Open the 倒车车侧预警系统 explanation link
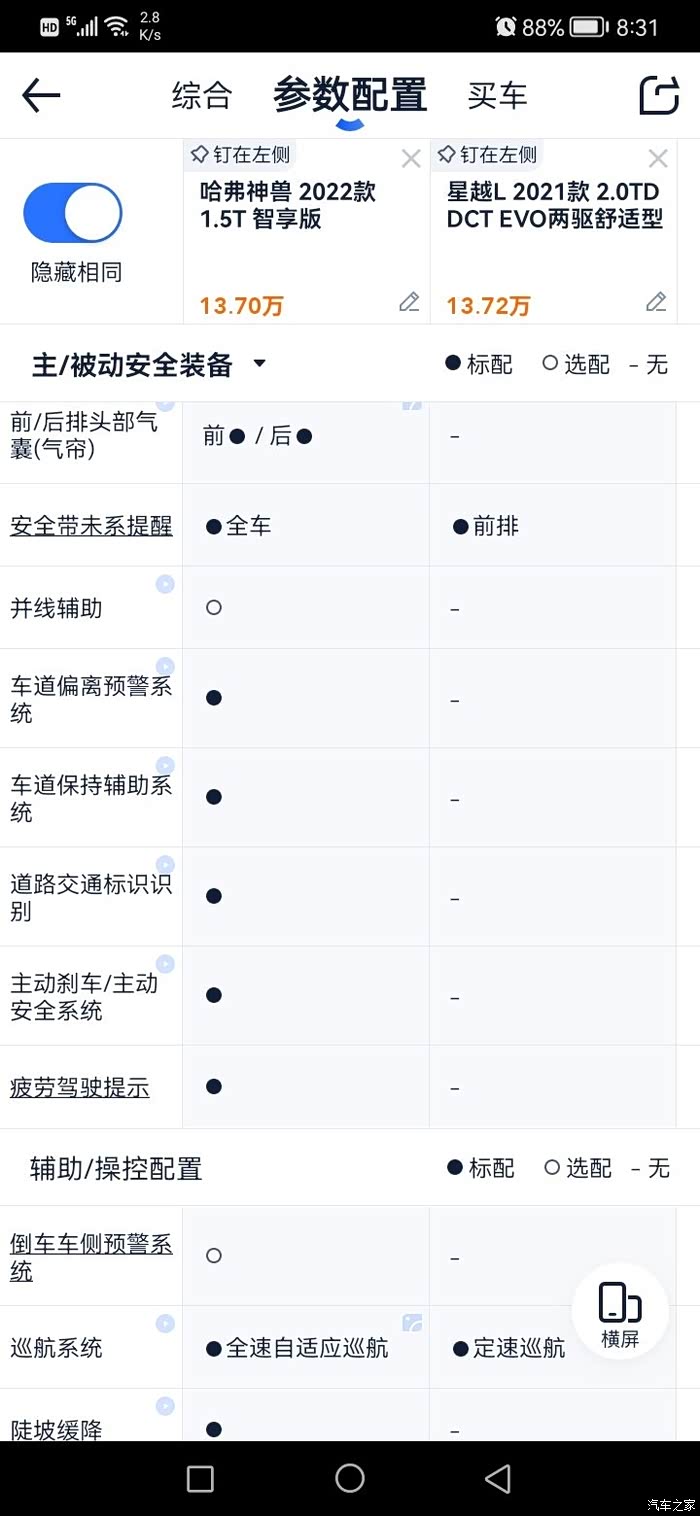Viewport: 700px width, 1516px height. point(91,1257)
